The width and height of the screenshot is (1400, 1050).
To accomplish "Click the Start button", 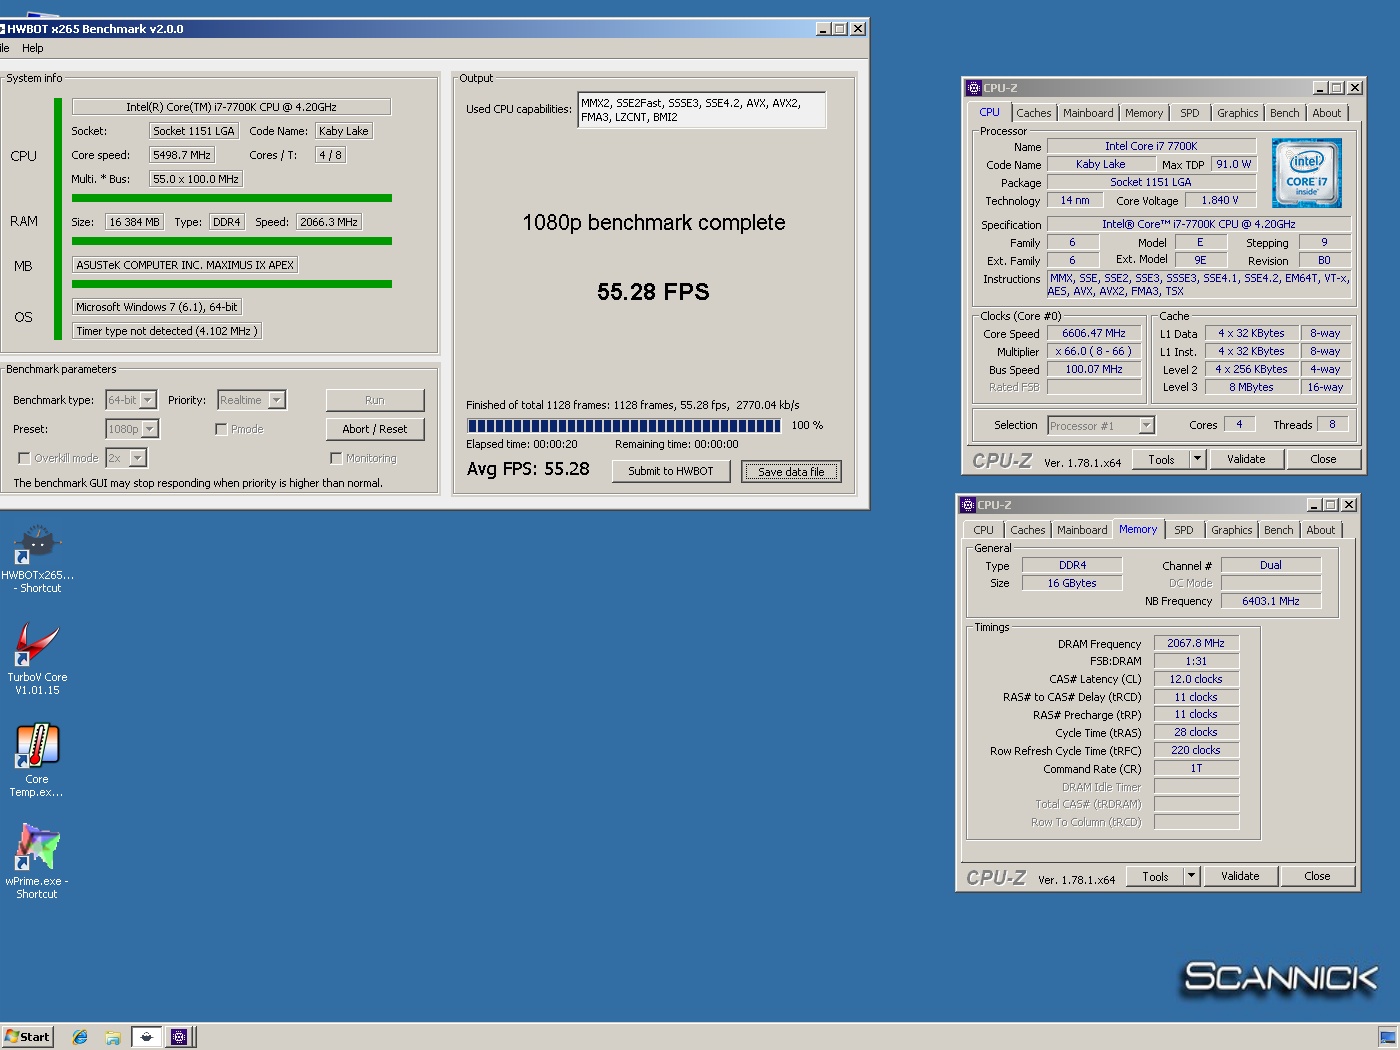I will (27, 1037).
